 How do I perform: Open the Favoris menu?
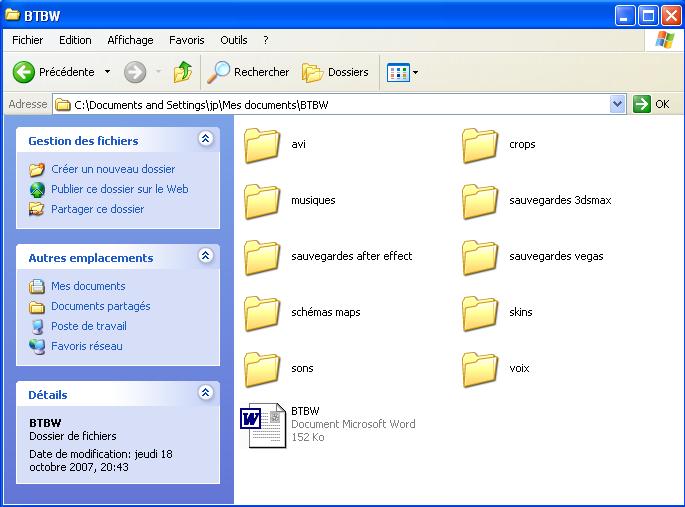186,40
